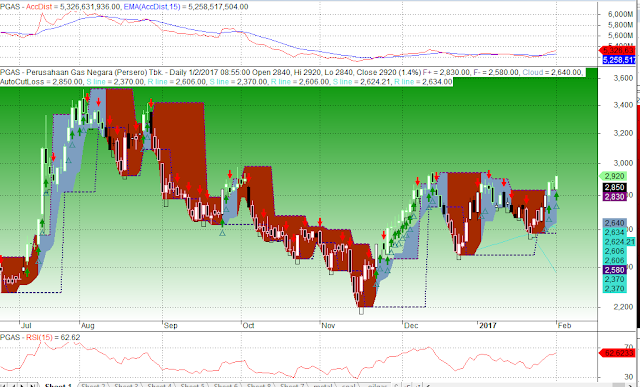Click the Aug label on date axis
The width and height of the screenshot is (640, 387).
pyautogui.click(x=88, y=325)
